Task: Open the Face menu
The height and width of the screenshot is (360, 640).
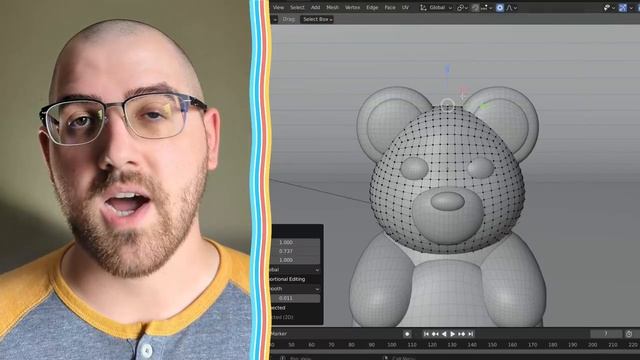Action: point(390,7)
